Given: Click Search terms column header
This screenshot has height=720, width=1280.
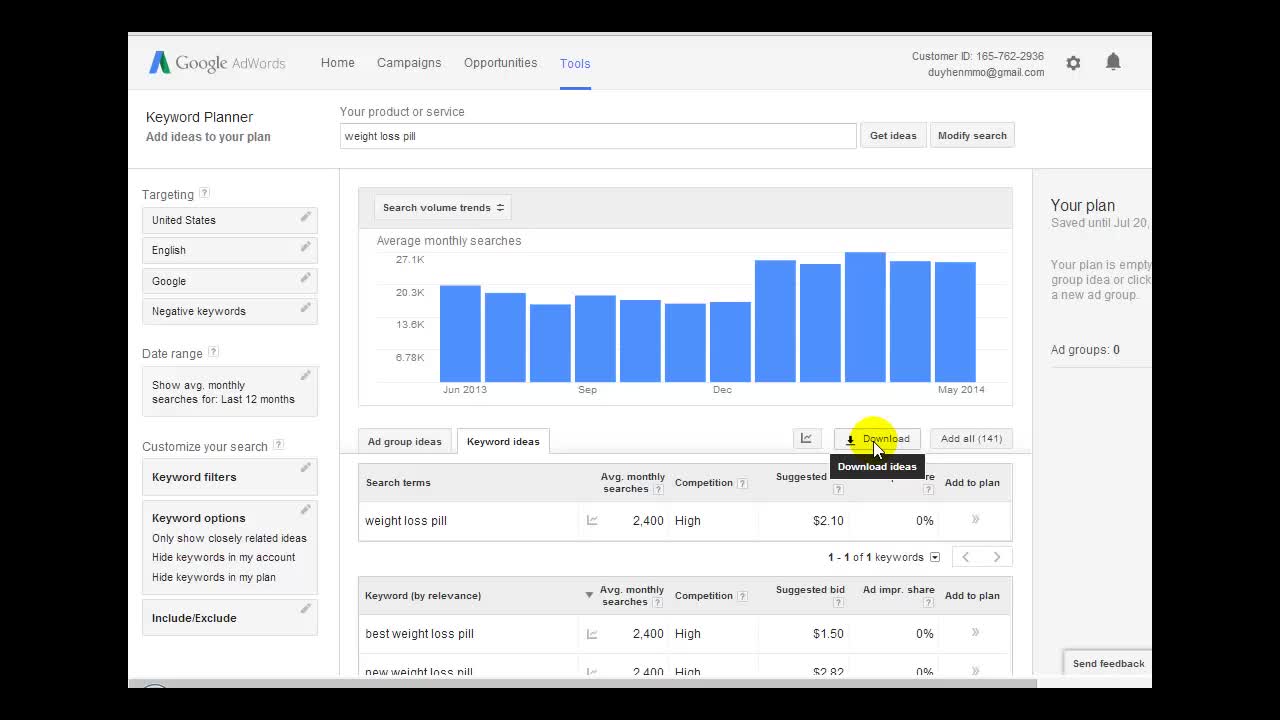Looking at the screenshot, I should pos(398,482).
